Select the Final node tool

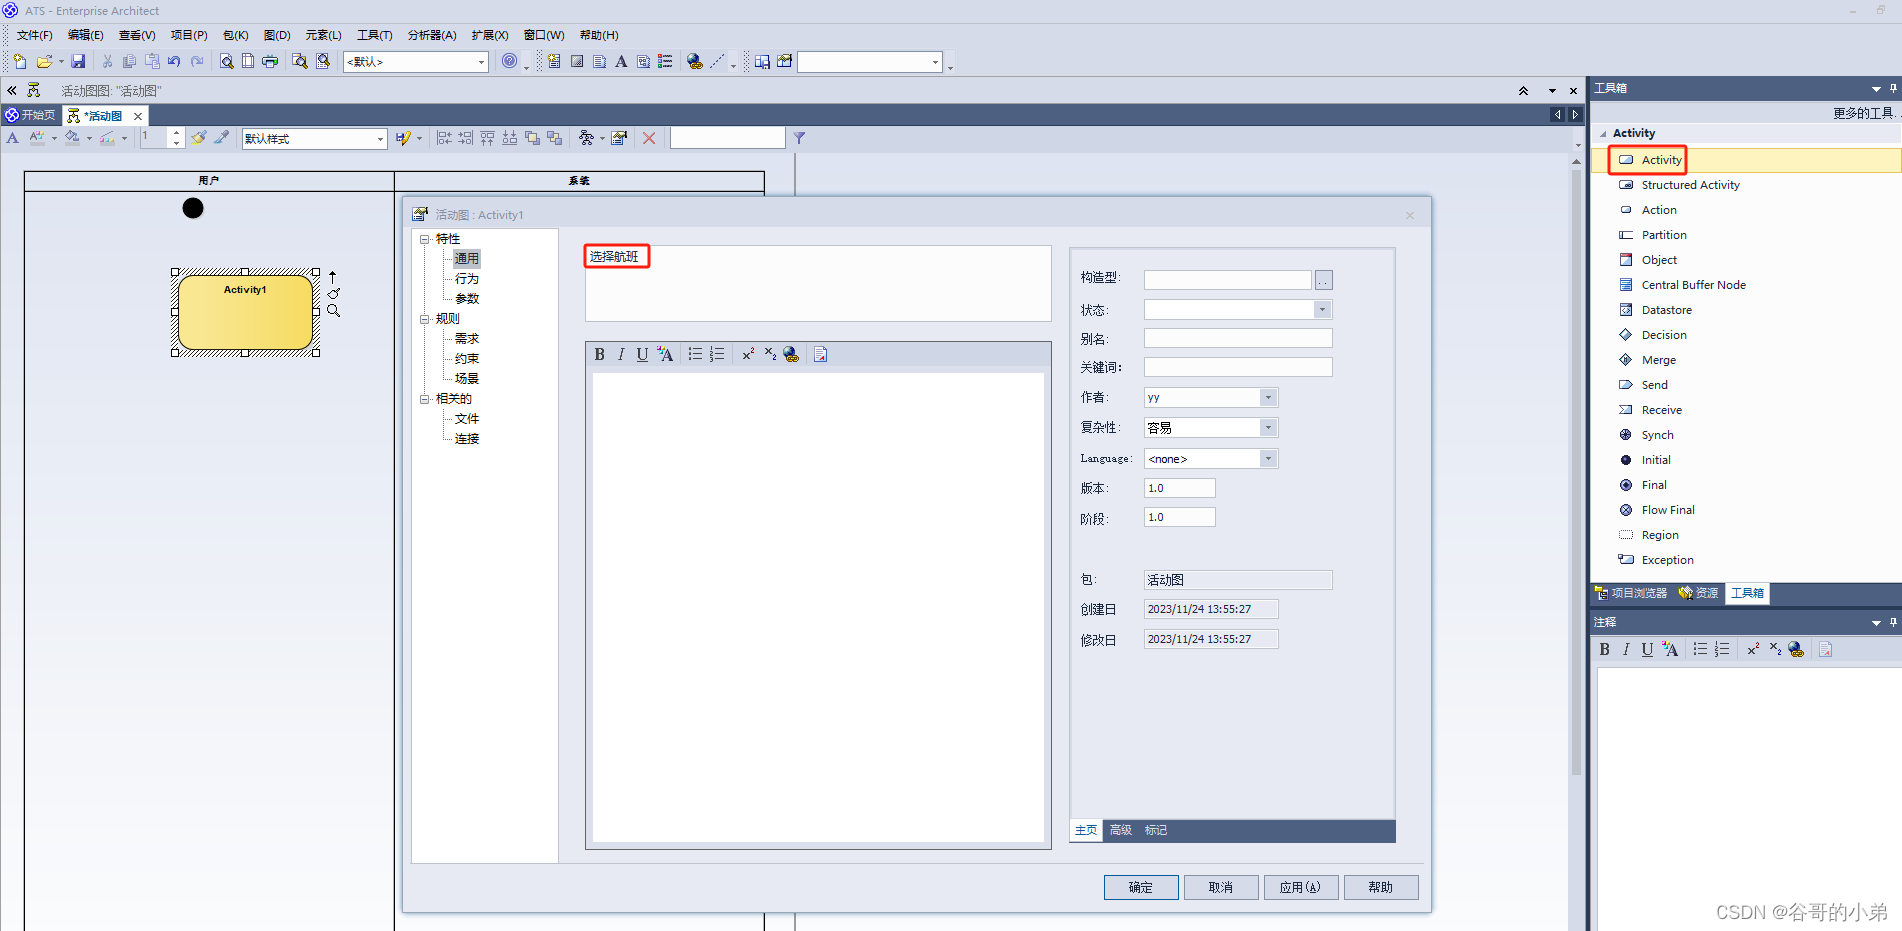pyautogui.click(x=1653, y=485)
